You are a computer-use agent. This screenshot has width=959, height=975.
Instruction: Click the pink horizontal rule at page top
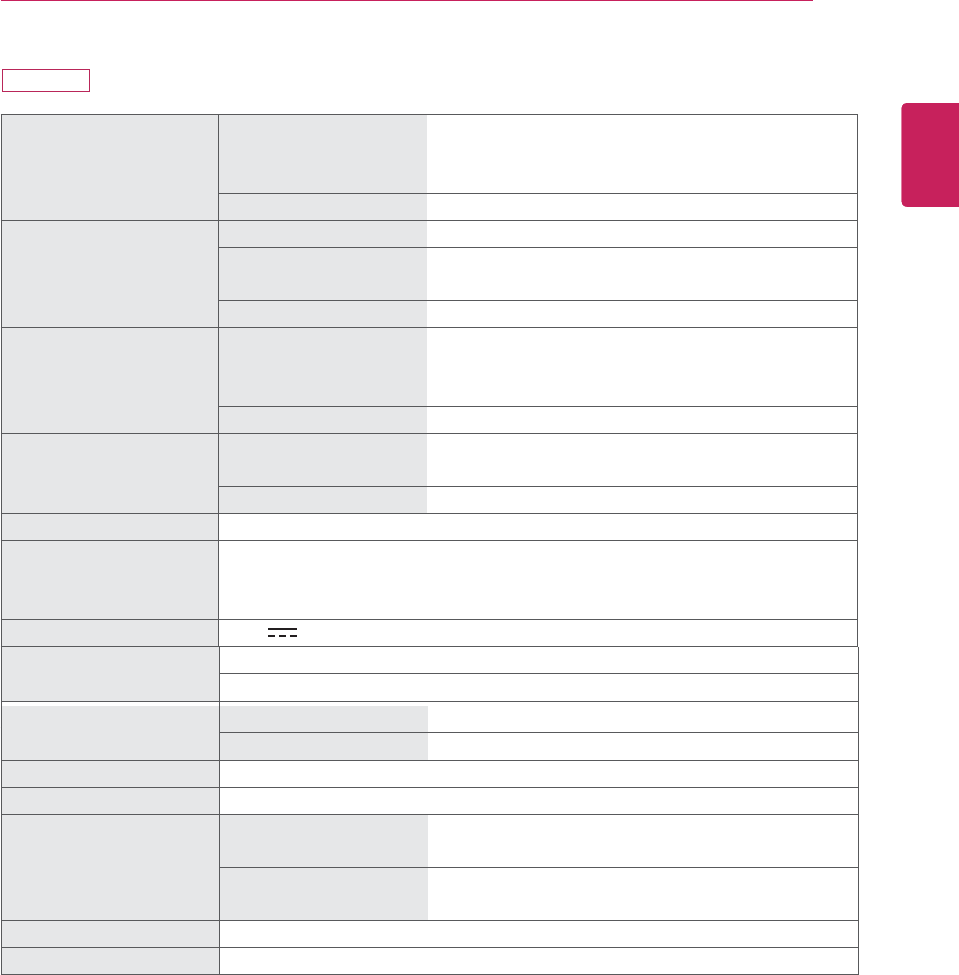pyautogui.click(x=405, y=1)
